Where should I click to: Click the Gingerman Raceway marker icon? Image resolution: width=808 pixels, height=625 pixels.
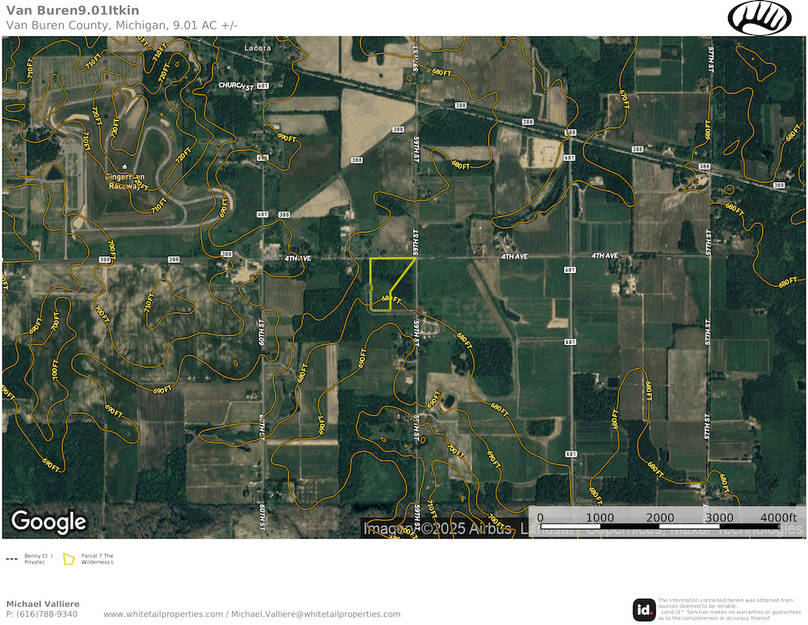click(124, 166)
